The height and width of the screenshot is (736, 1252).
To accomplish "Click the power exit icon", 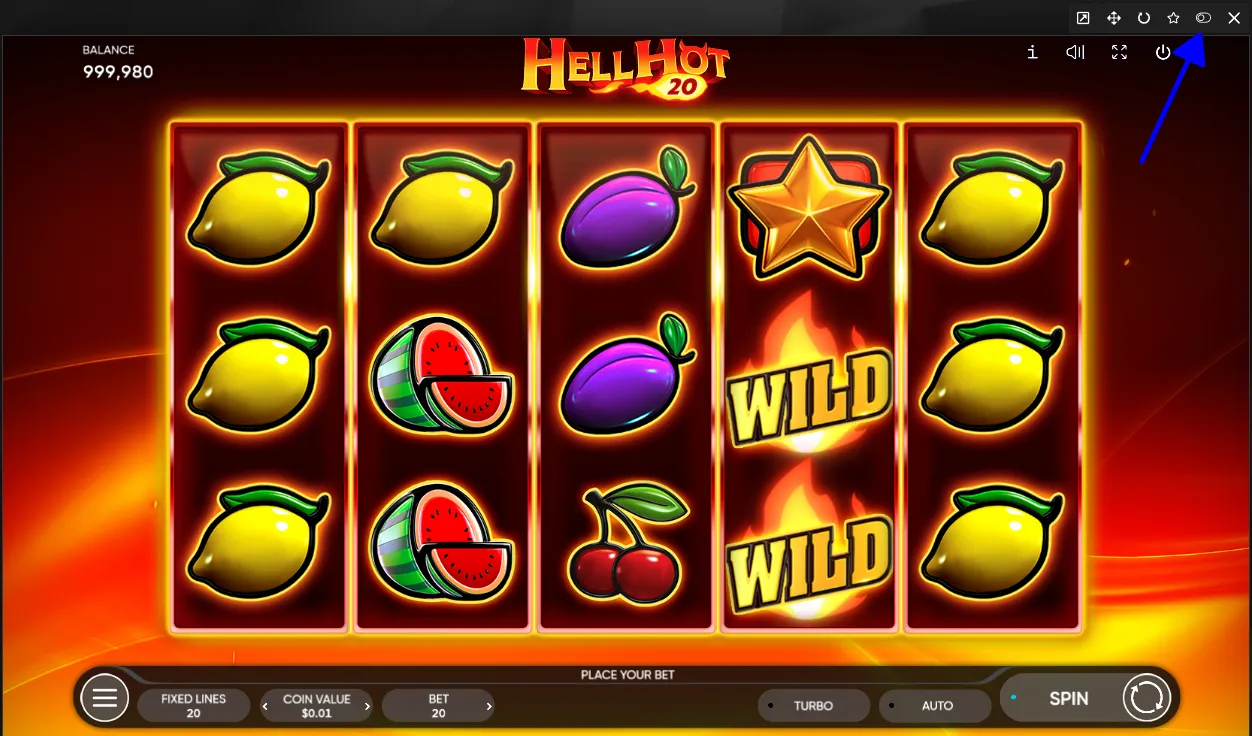I will coord(1163,52).
